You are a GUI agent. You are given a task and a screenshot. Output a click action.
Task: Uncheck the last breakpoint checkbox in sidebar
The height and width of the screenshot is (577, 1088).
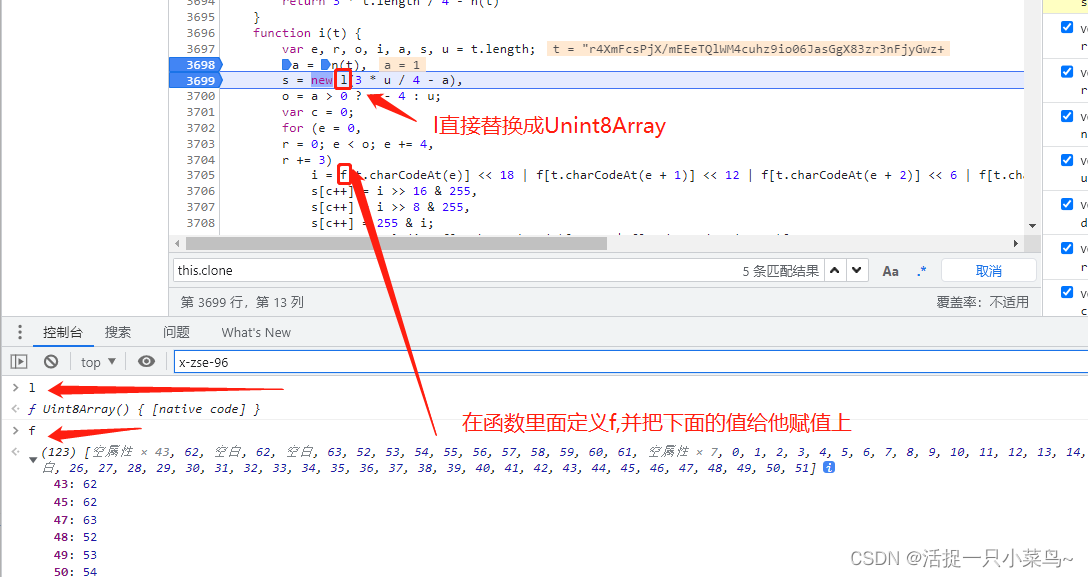point(1067,293)
